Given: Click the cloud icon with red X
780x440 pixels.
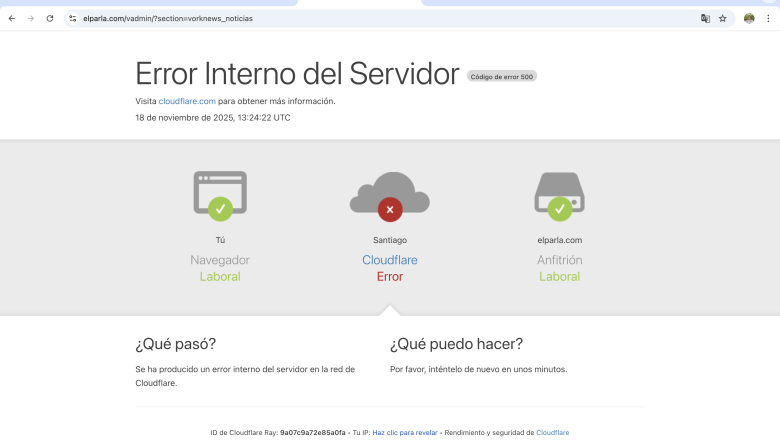Looking at the screenshot, I should click(390, 197).
